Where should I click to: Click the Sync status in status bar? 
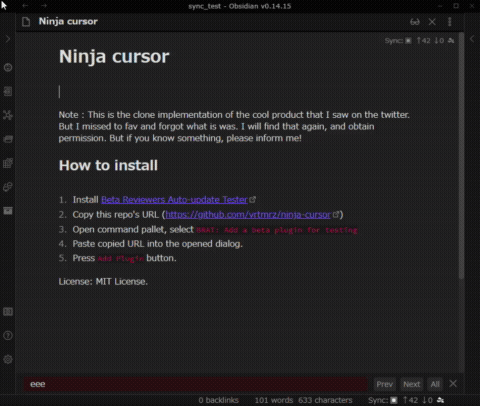pos(406,400)
